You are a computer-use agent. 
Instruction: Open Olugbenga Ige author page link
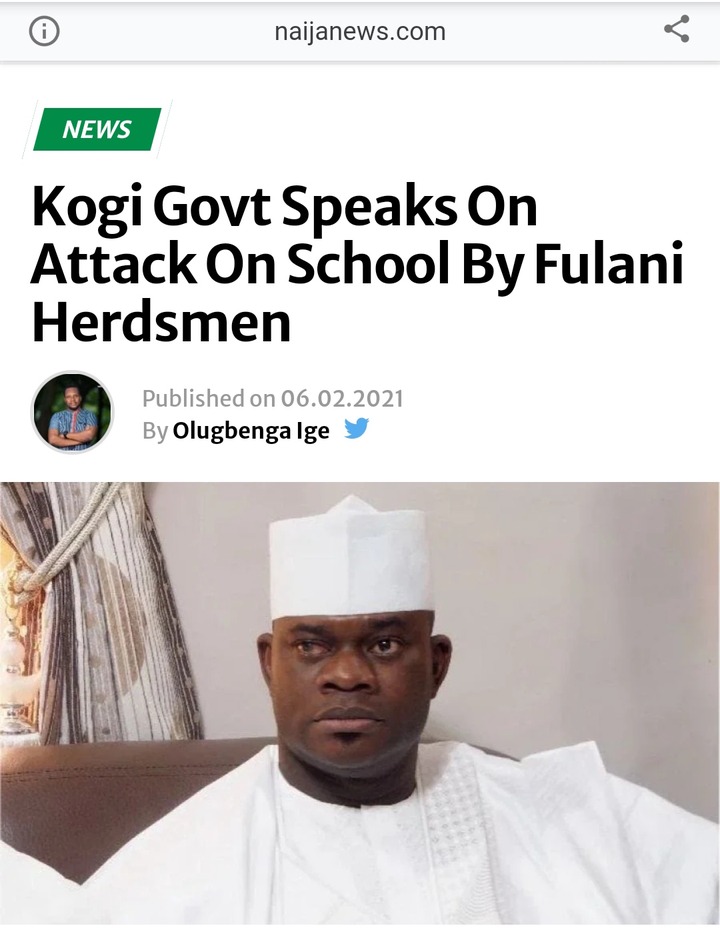click(x=251, y=431)
